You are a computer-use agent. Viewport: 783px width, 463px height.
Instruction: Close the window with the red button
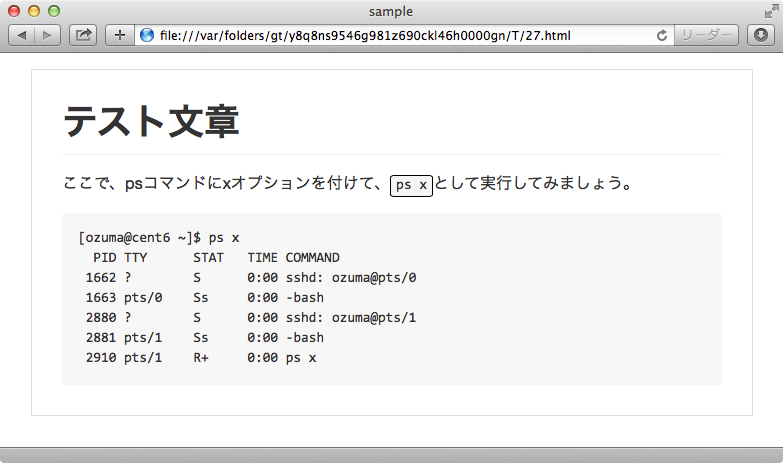click(x=14, y=11)
